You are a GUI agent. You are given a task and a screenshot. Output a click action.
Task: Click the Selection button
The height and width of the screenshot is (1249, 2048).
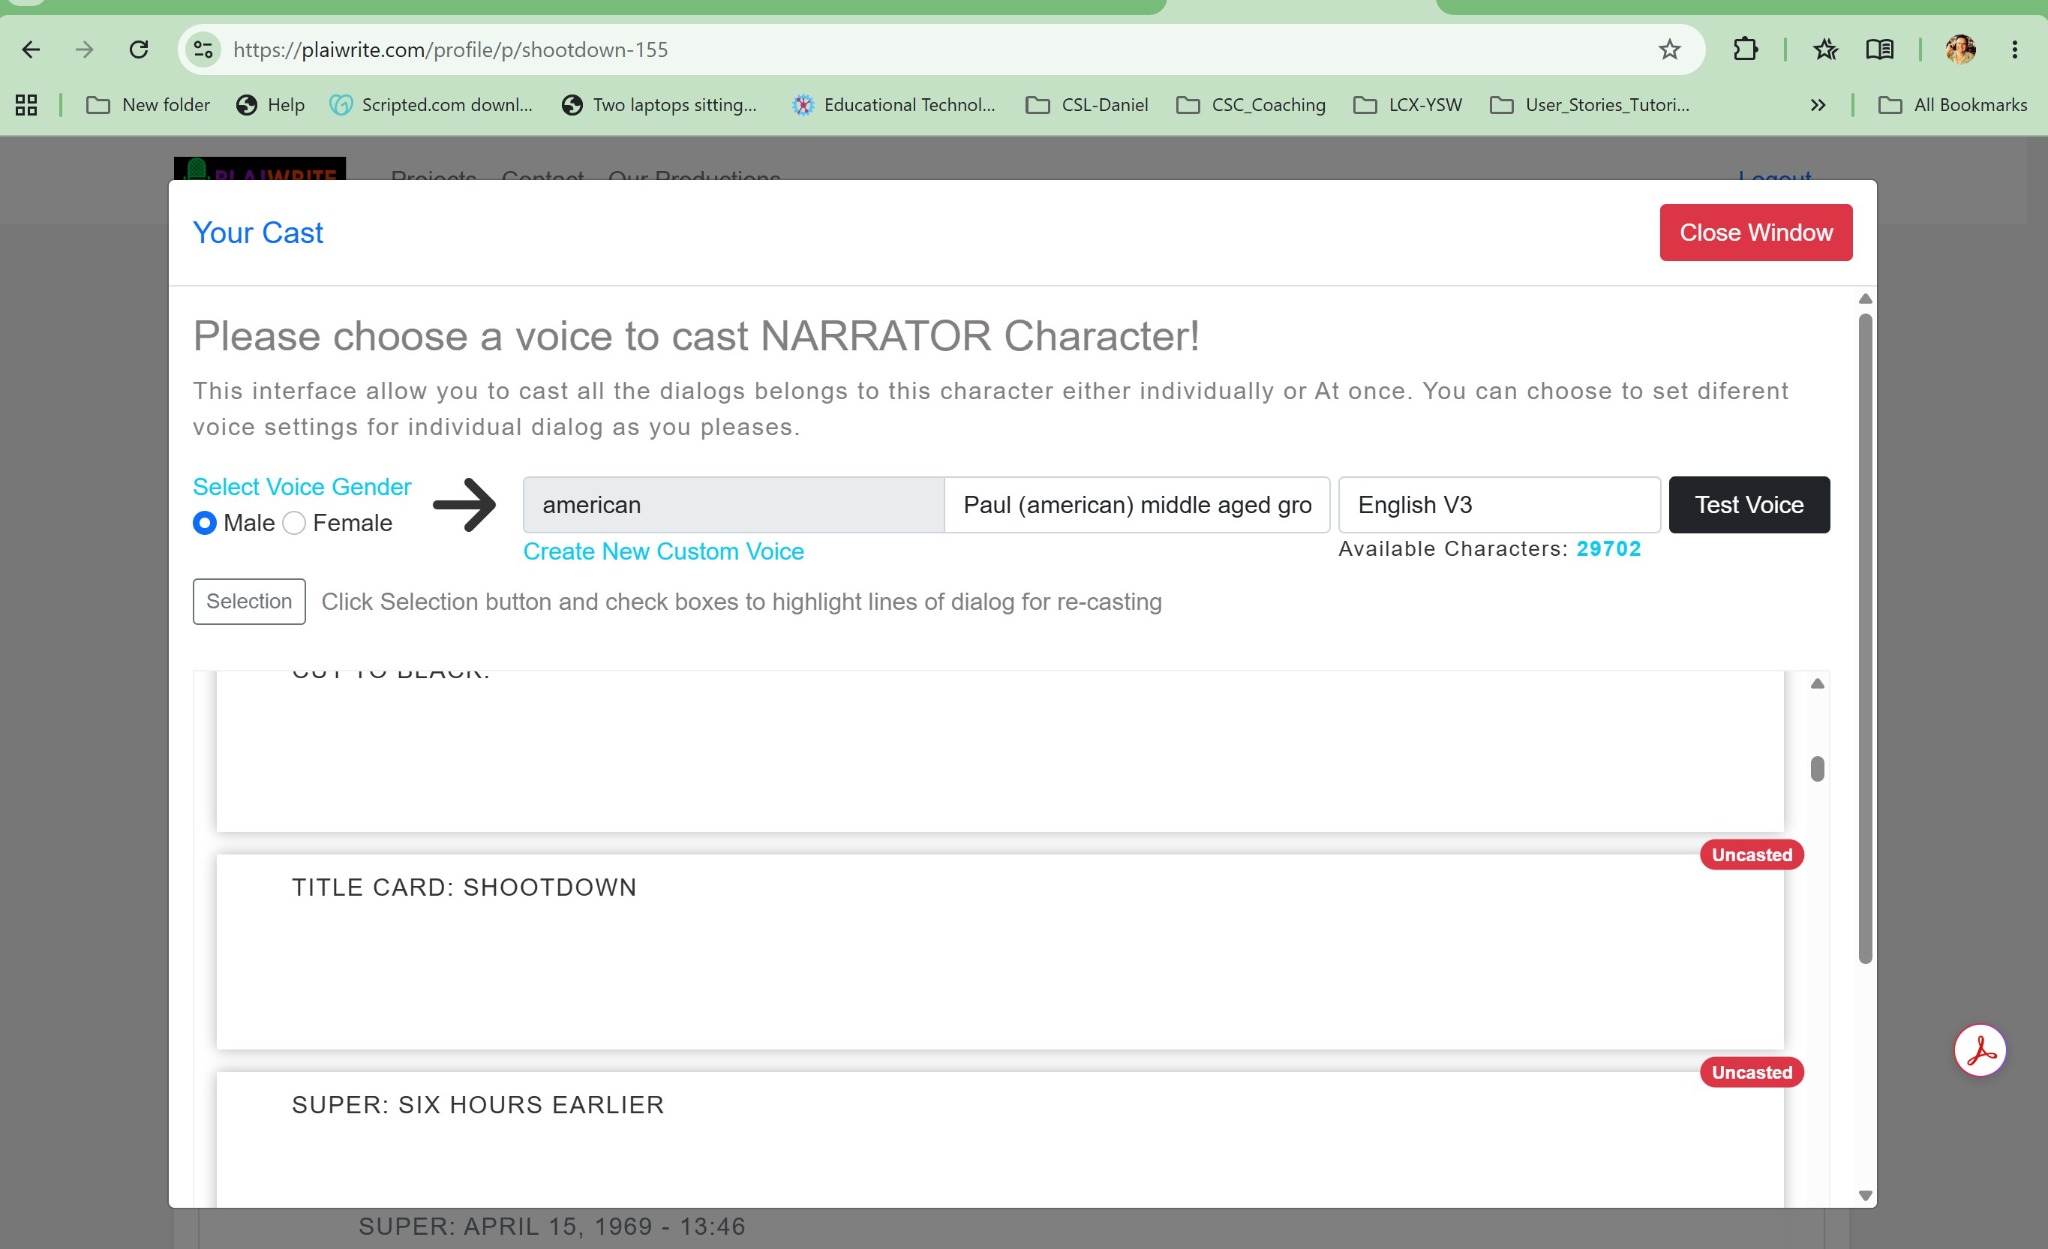249,602
